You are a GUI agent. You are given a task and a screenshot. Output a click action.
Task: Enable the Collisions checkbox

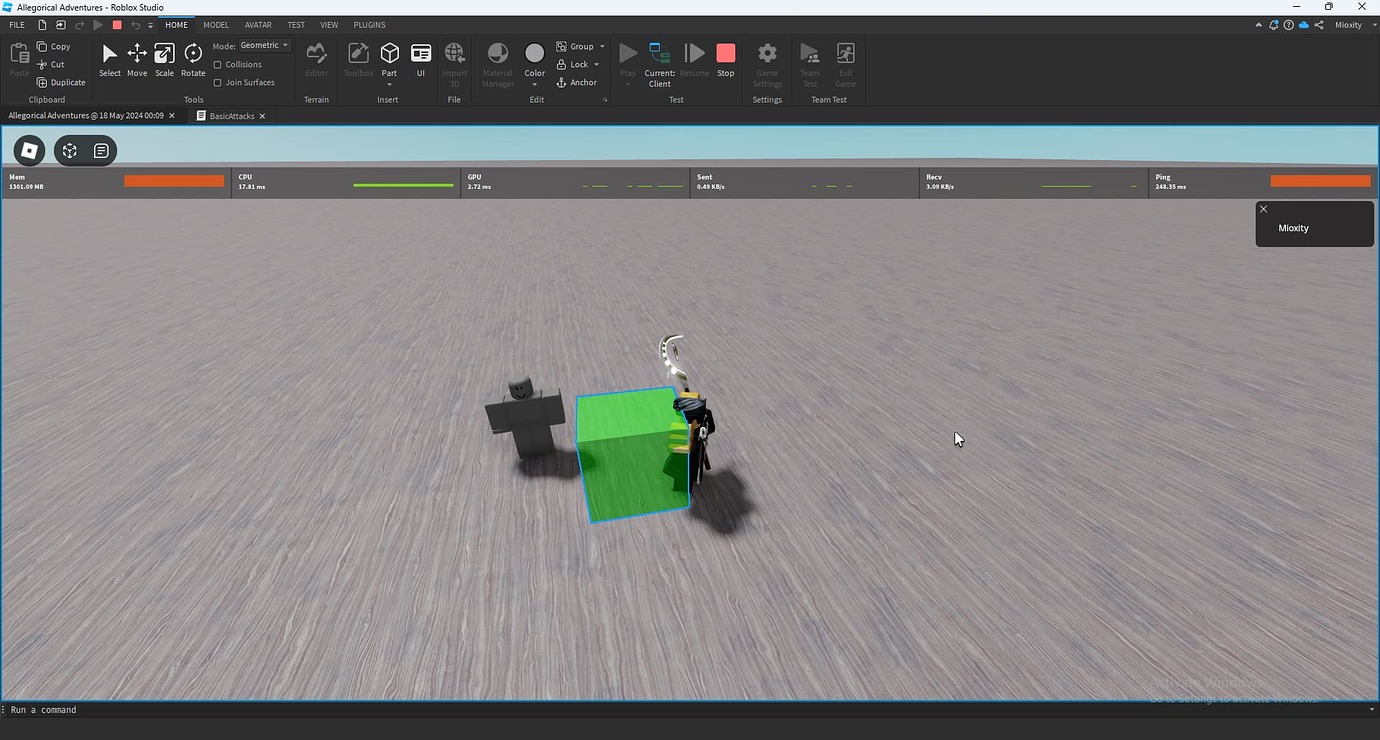click(x=218, y=64)
